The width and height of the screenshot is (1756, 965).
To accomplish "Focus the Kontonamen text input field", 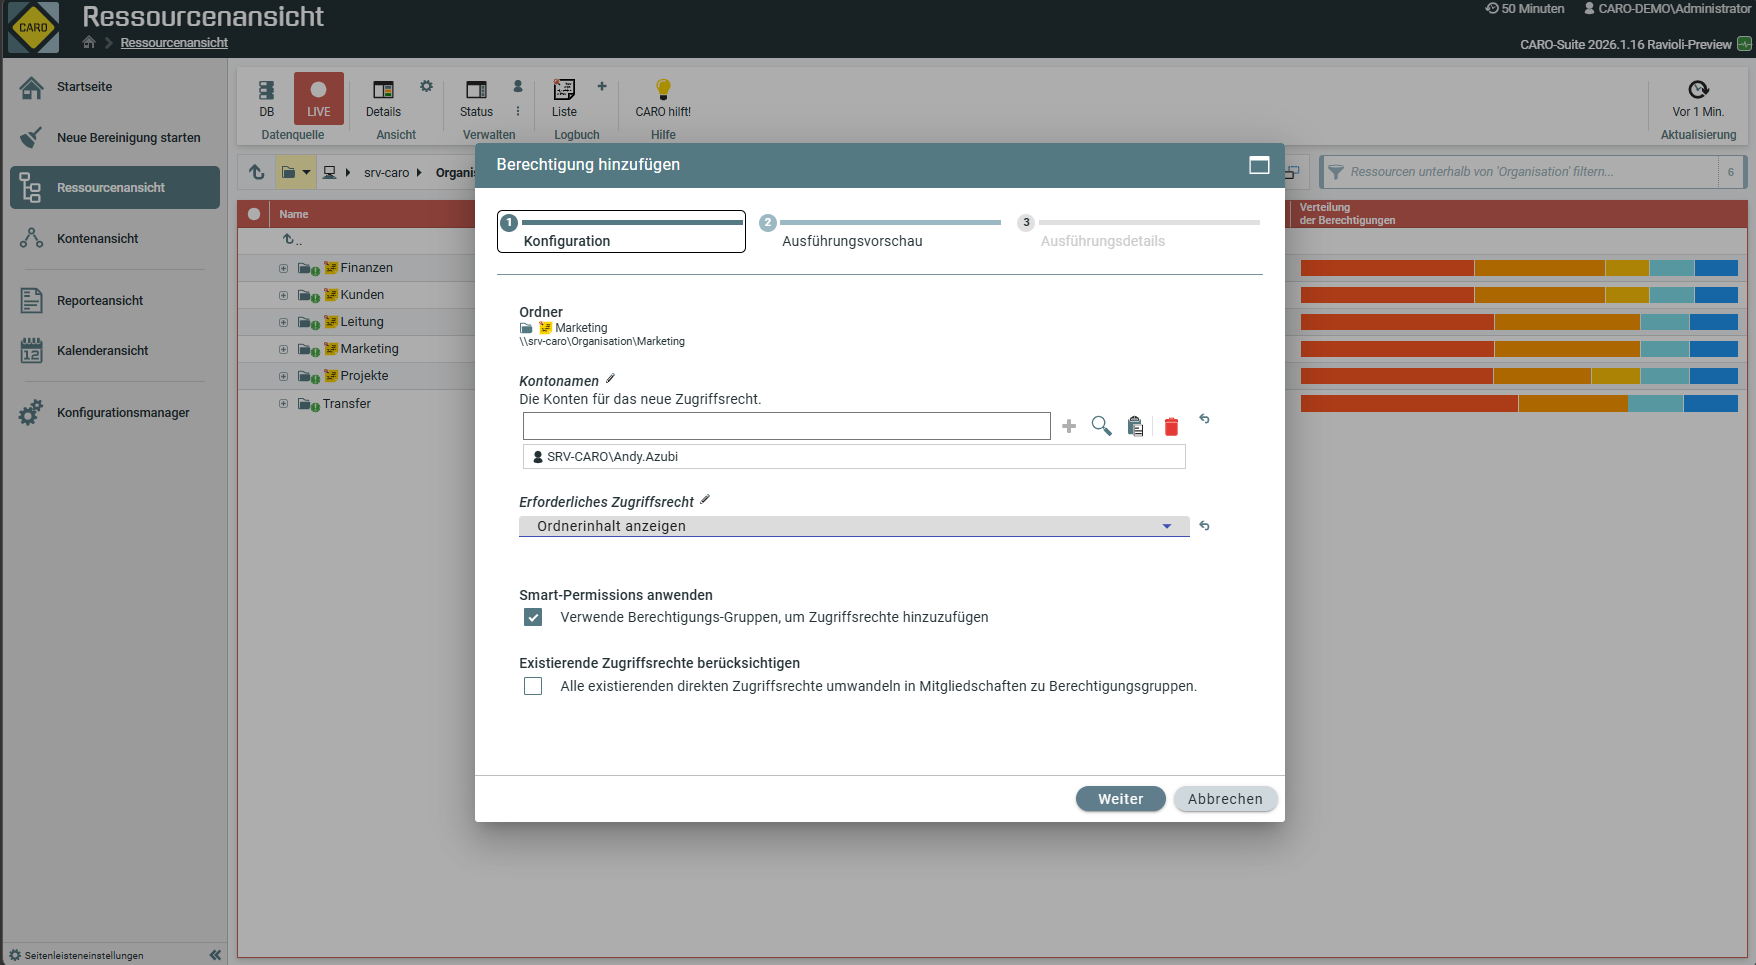I will click(786, 426).
